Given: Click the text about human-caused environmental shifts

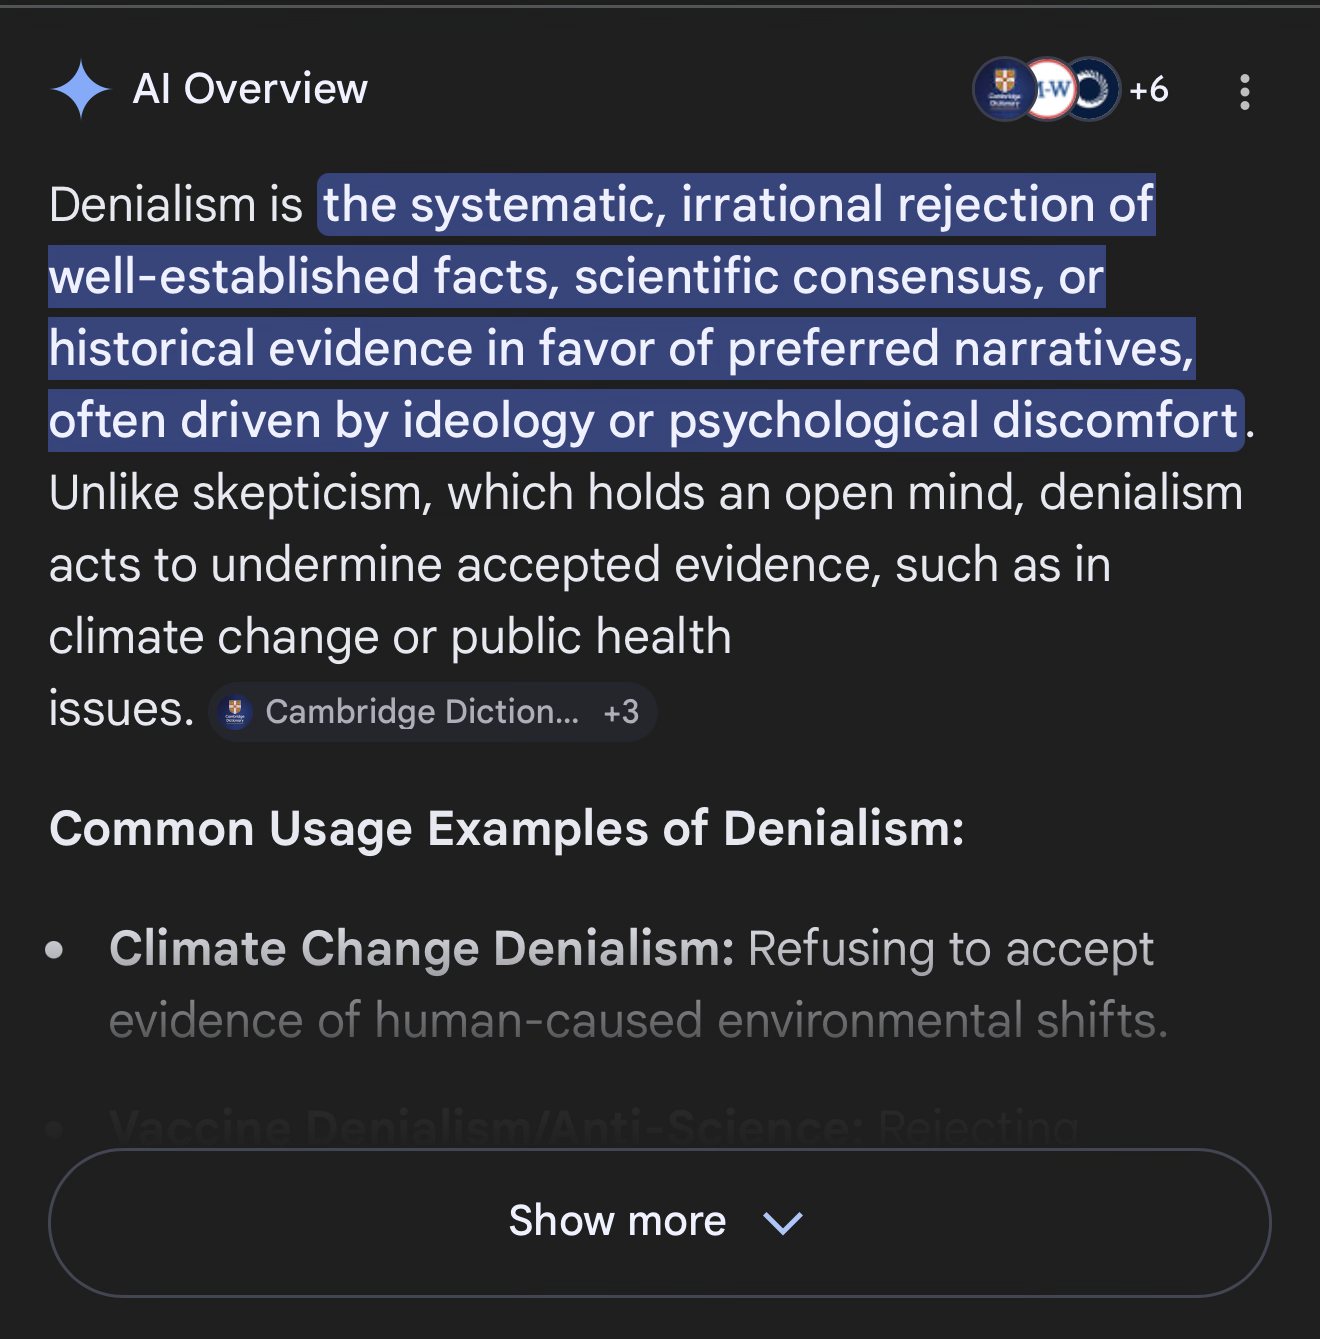Looking at the screenshot, I should click(638, 1021).
